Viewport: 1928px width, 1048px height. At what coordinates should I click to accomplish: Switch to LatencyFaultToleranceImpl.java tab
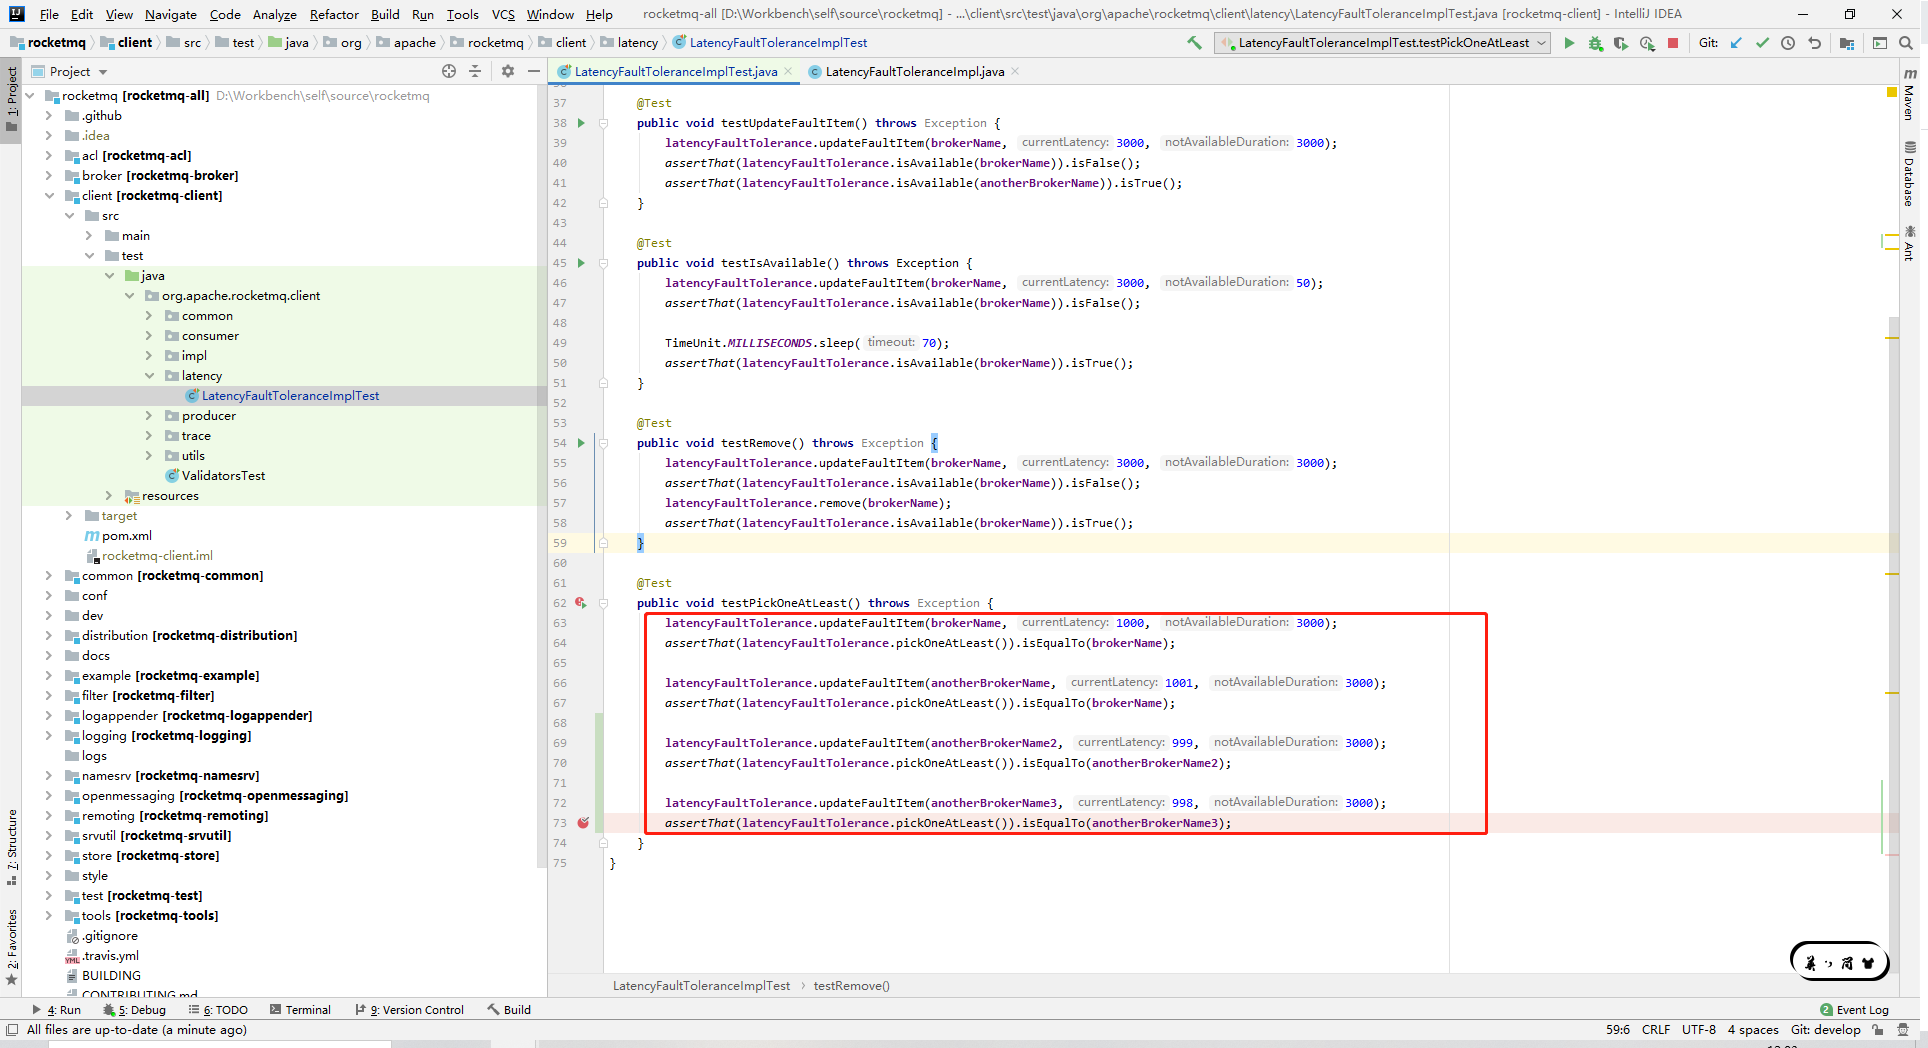coord(914,71)
